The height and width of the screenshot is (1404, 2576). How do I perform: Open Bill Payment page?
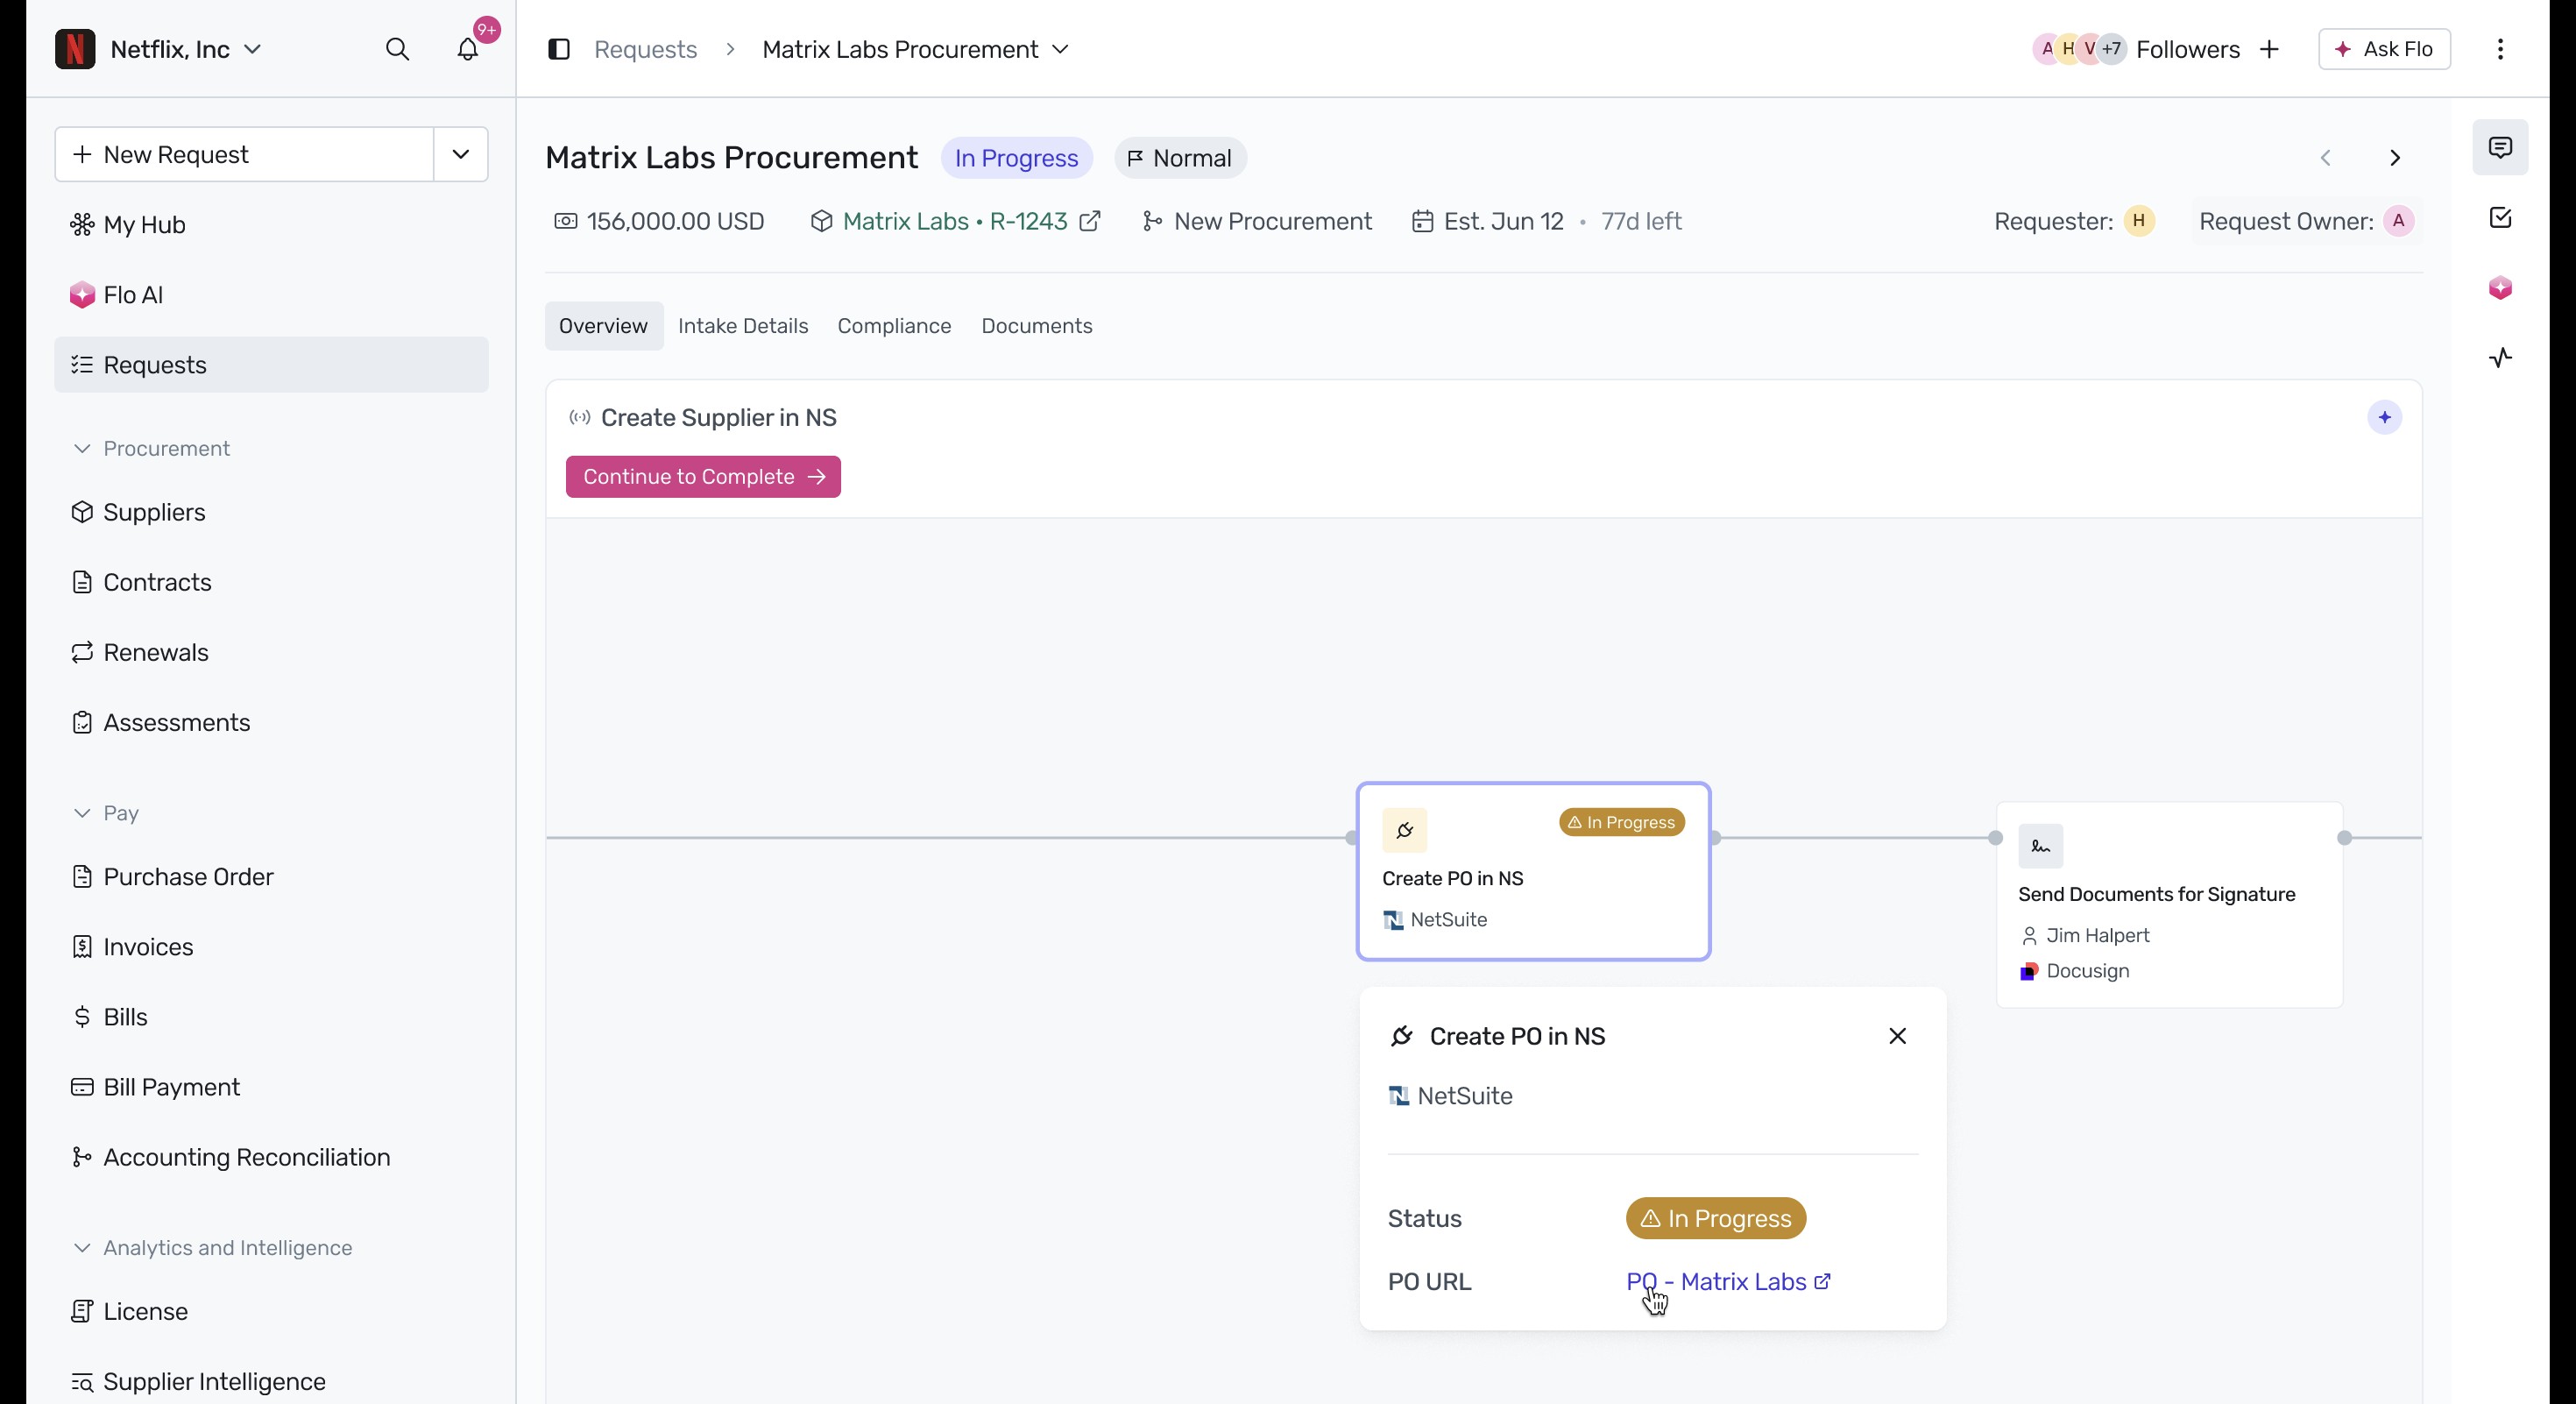[x=271, y=1087]
